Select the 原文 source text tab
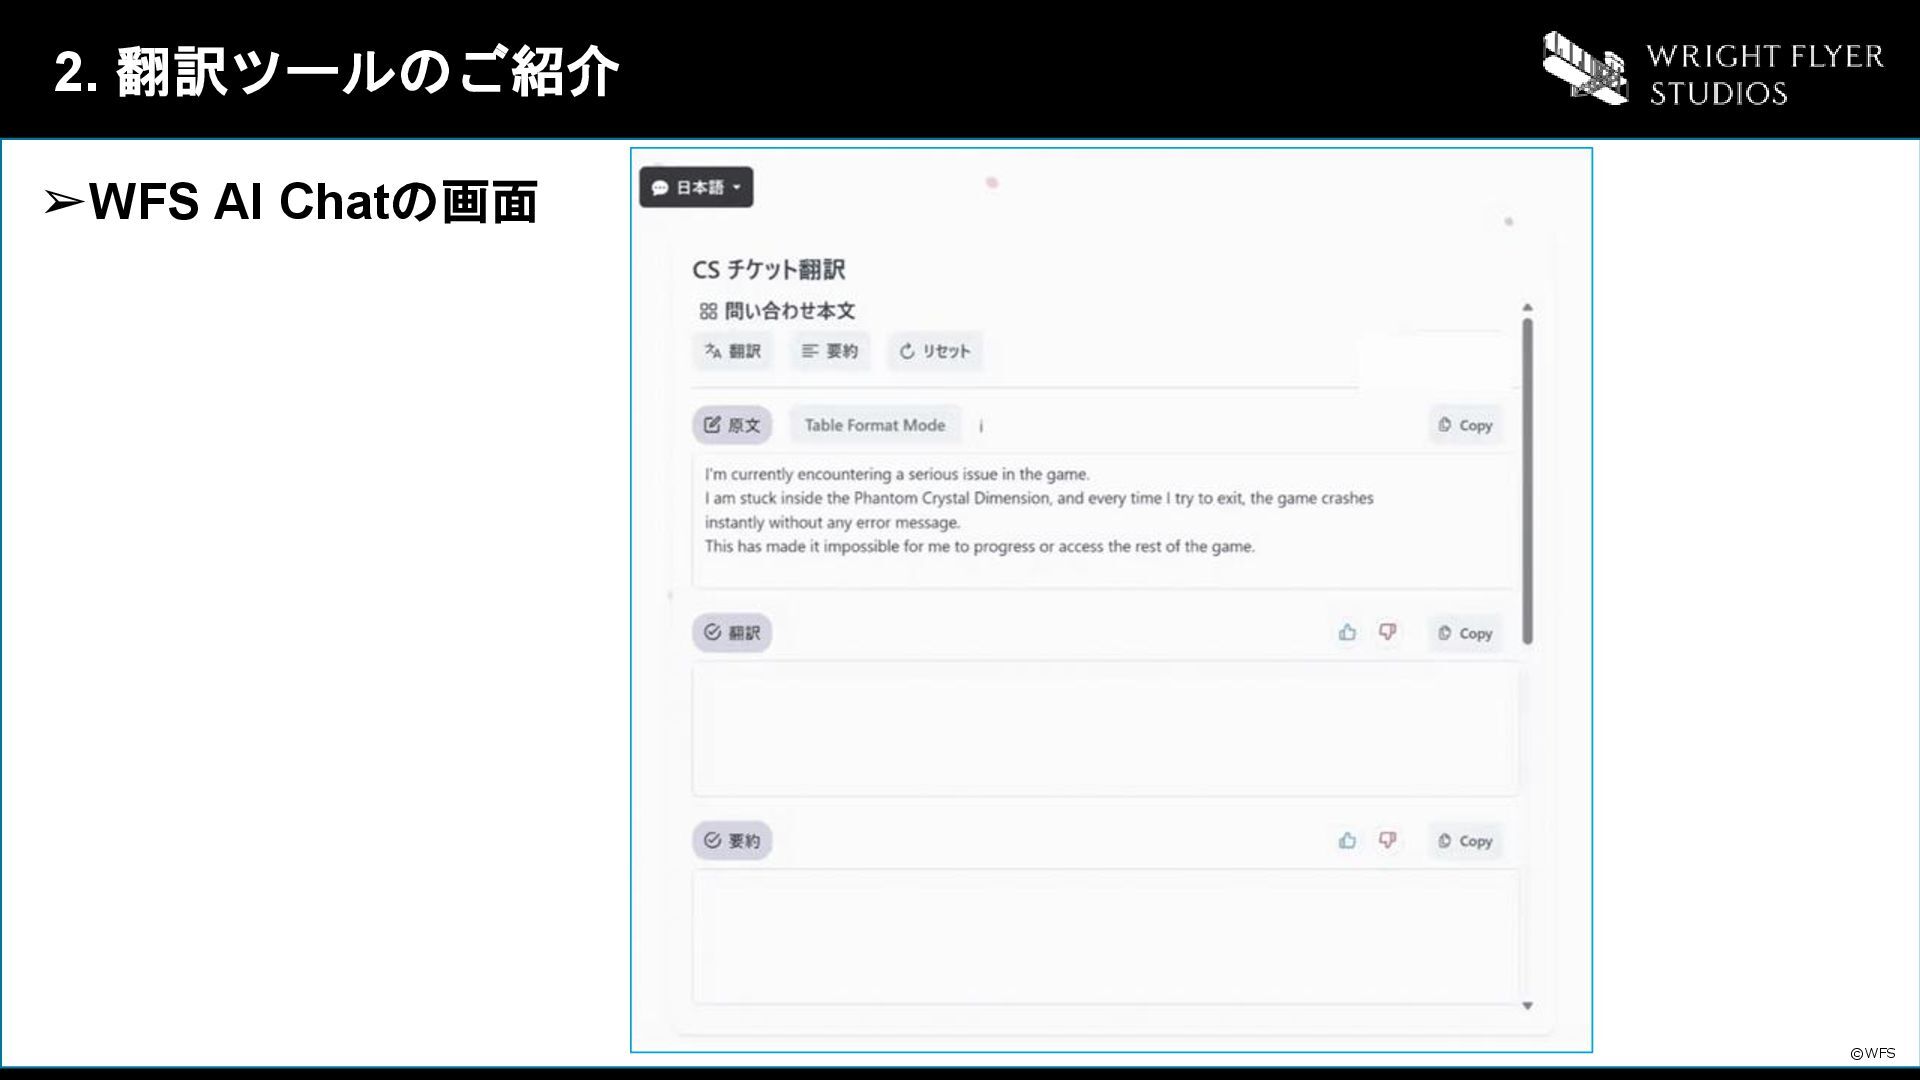Screen dimensions: 1920x1080 coord(732,425)
